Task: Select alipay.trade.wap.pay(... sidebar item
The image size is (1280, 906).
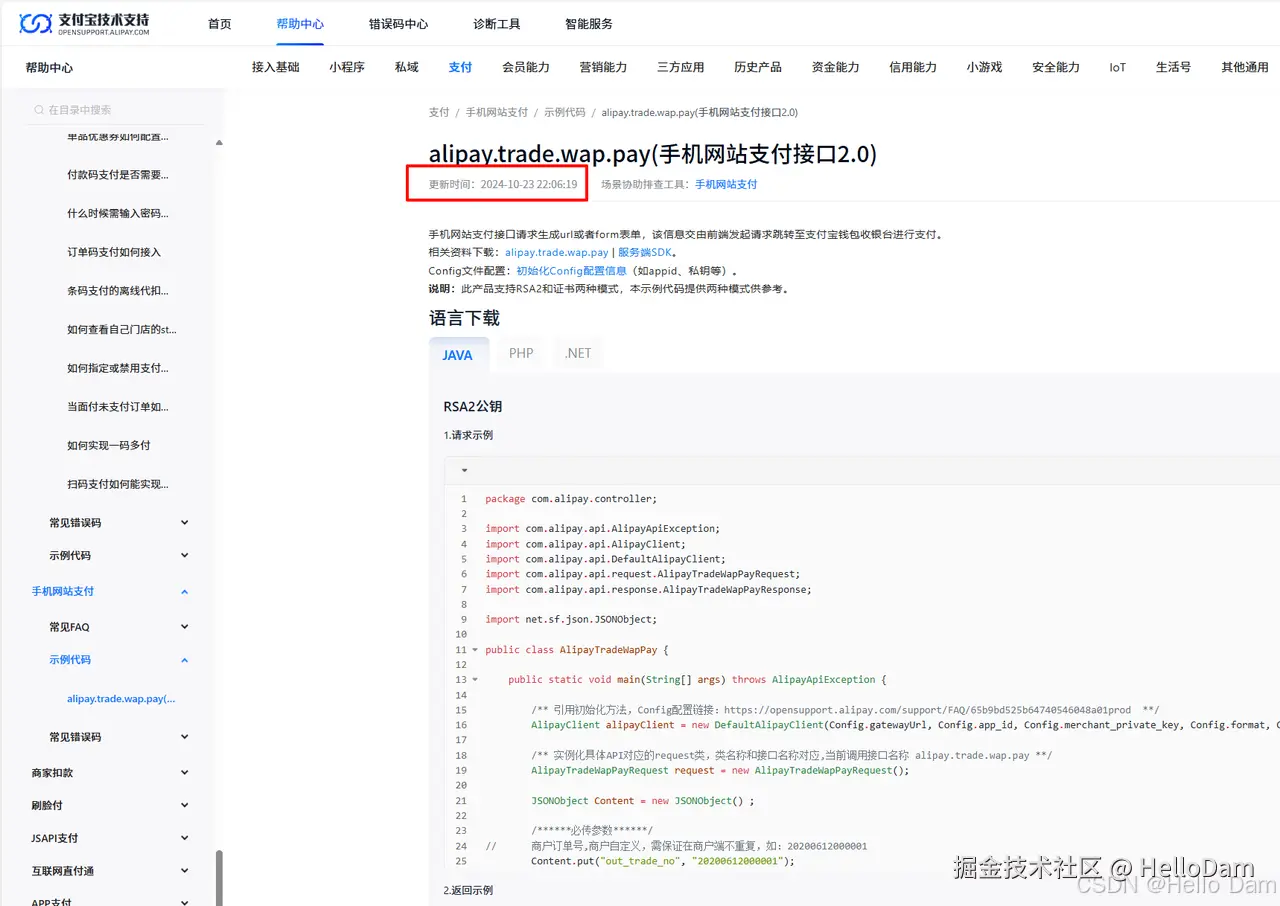Action: point(121,699)
